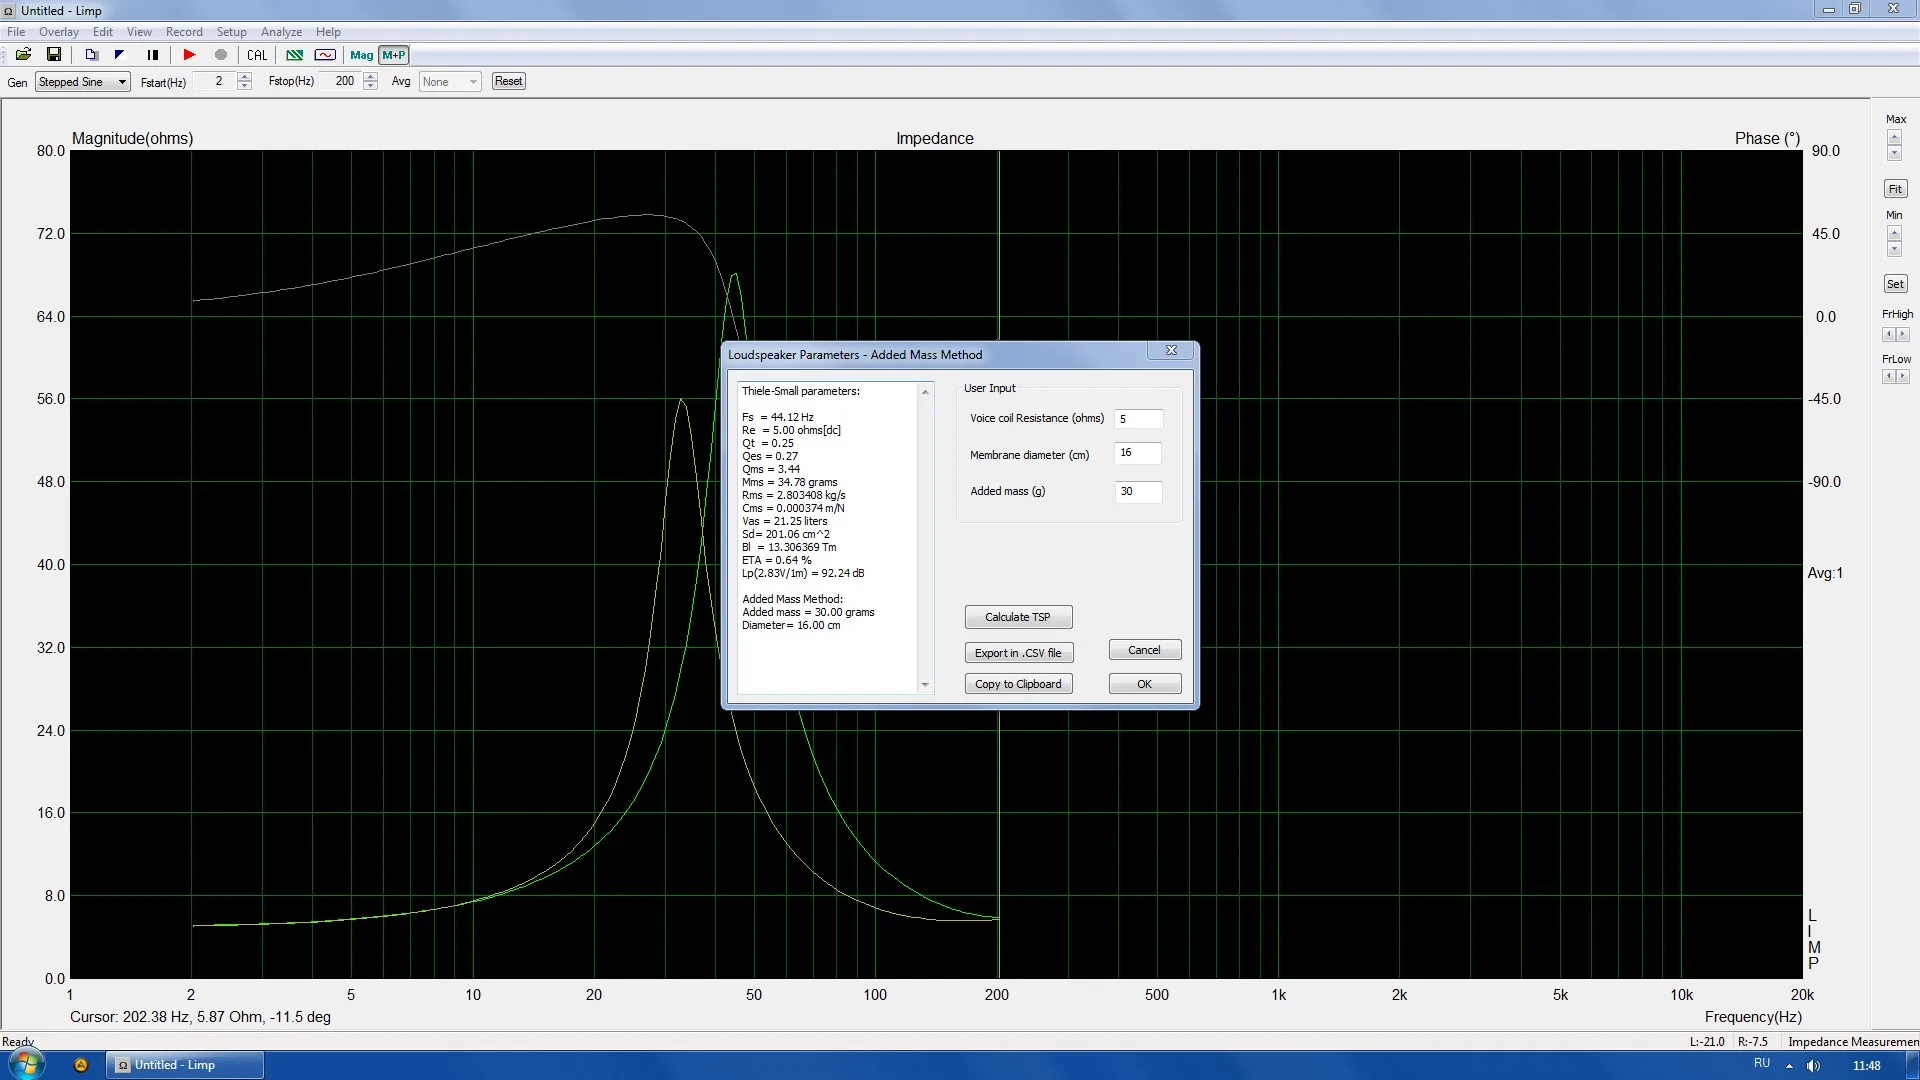Screen dimensions: 1920x1080
Task: Click the save floppy disk icon
Action: coord(54,55)
